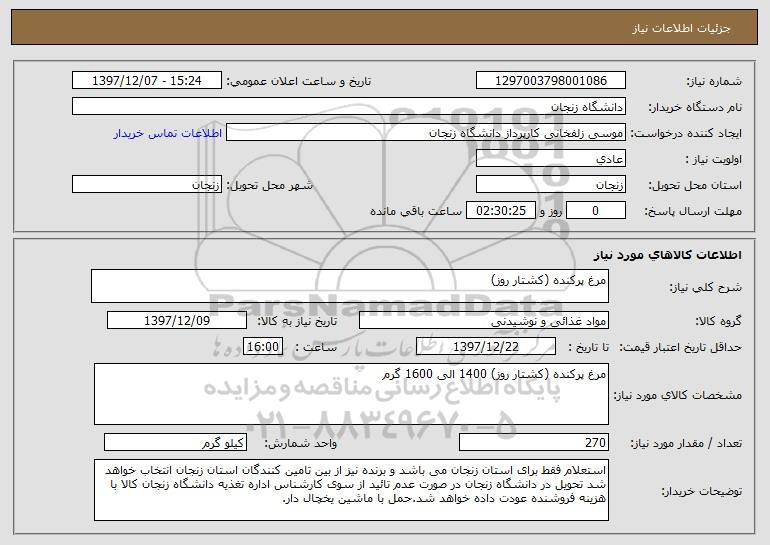Click the remaining time field 02:30:25
Viewport: 770px width, 545px height.
500,211
